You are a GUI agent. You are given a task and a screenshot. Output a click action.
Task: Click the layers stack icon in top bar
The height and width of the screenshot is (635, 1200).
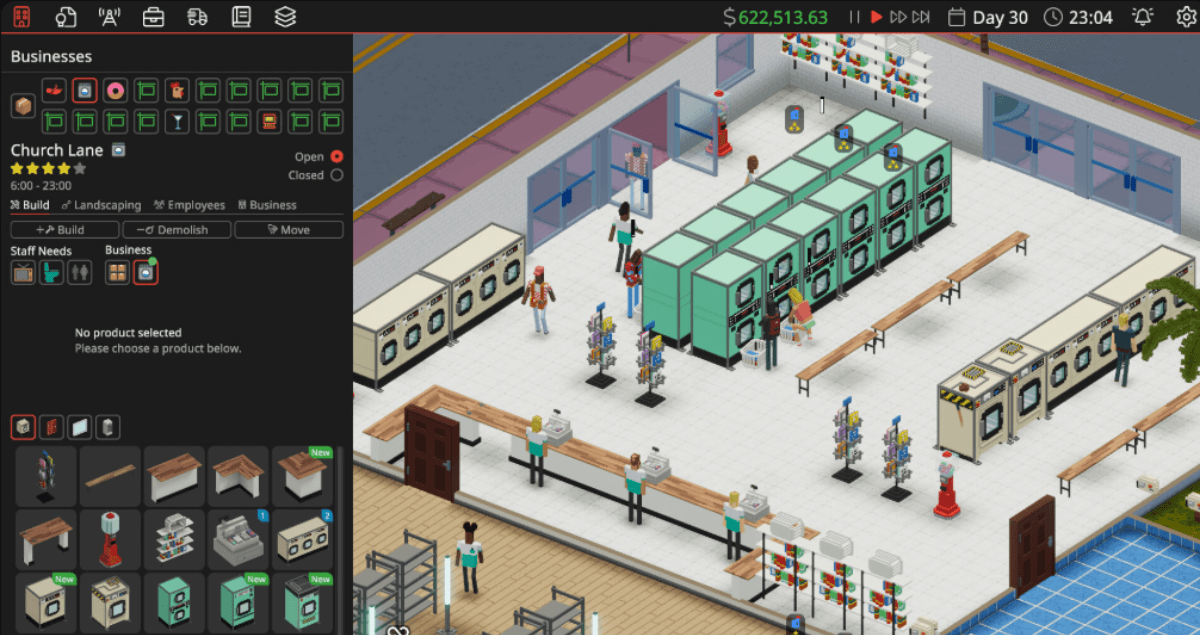[x=285, y=17]
